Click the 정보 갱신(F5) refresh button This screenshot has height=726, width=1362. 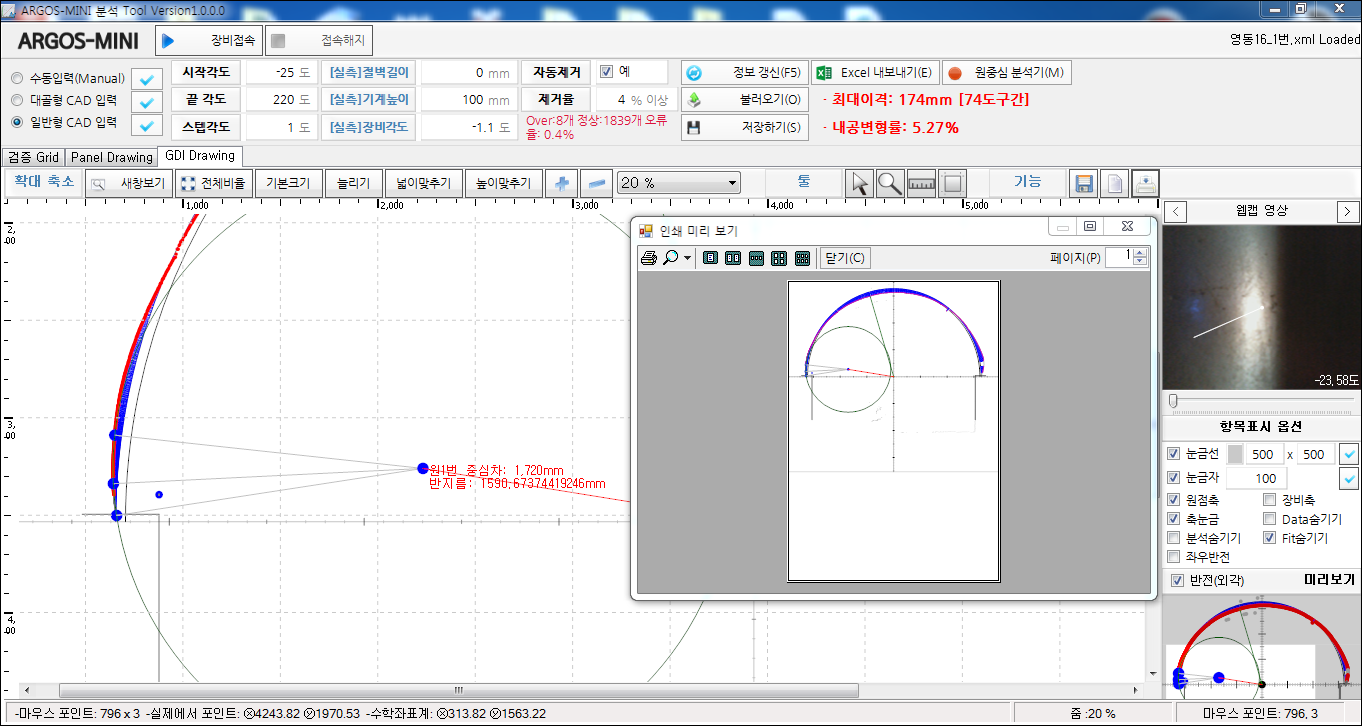tap(742, 71)
